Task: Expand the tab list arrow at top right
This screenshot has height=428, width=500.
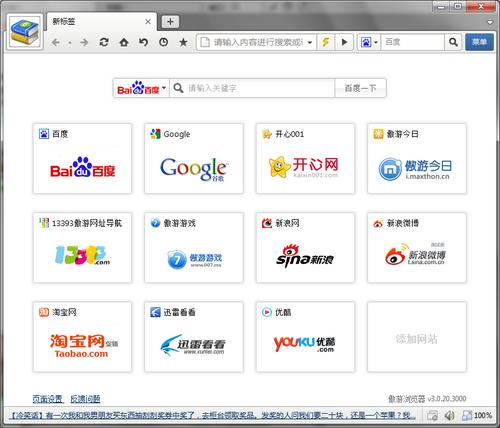Action: tap(490, 23)
